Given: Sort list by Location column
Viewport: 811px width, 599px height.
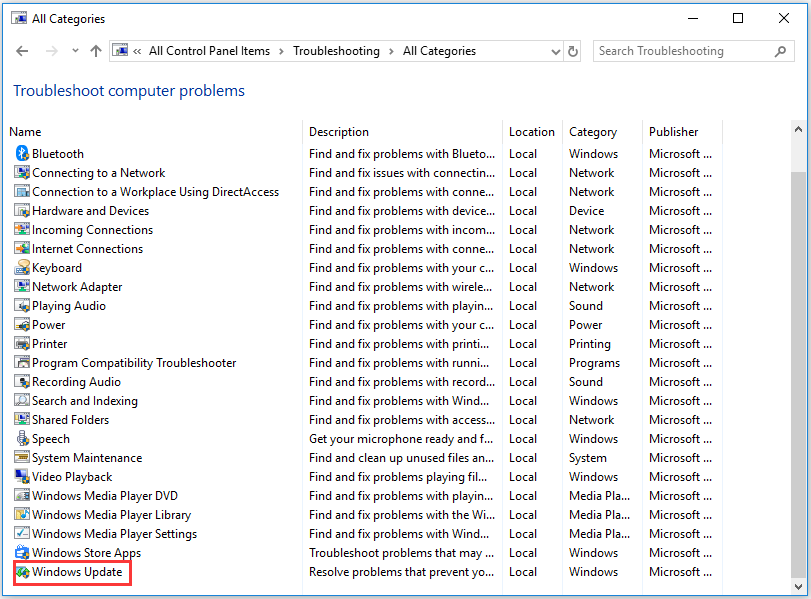Looking at the screenshot, I should (532, 132).
